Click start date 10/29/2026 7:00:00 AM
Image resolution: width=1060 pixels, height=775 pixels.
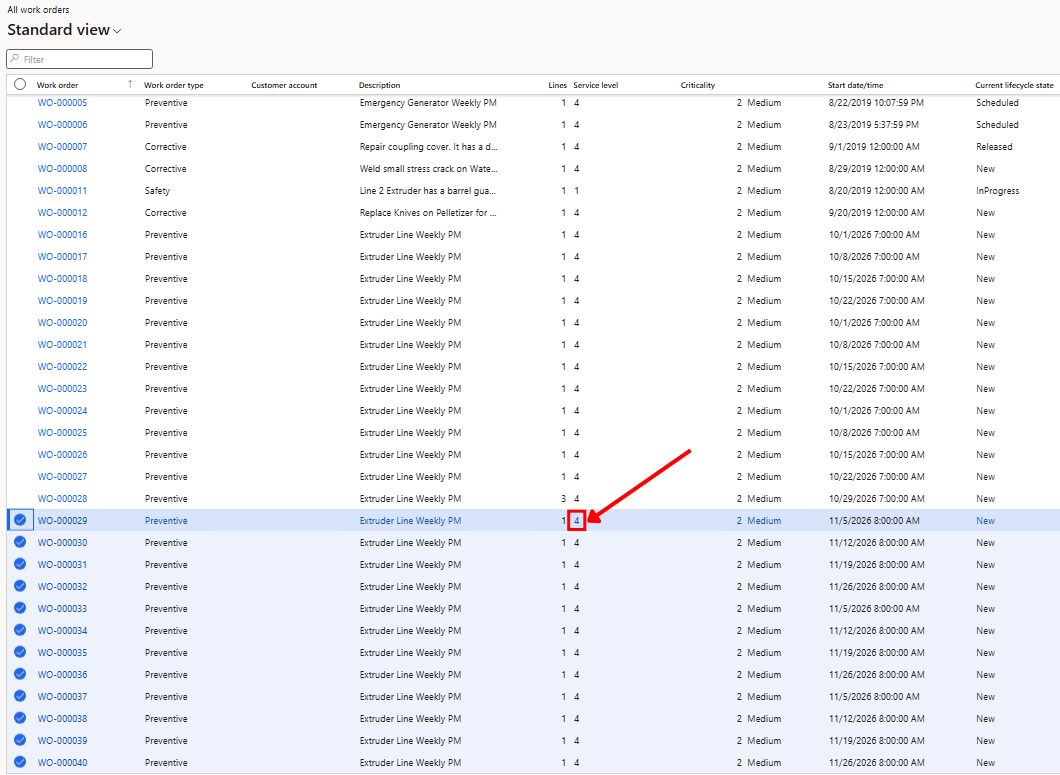pos(877,498)
